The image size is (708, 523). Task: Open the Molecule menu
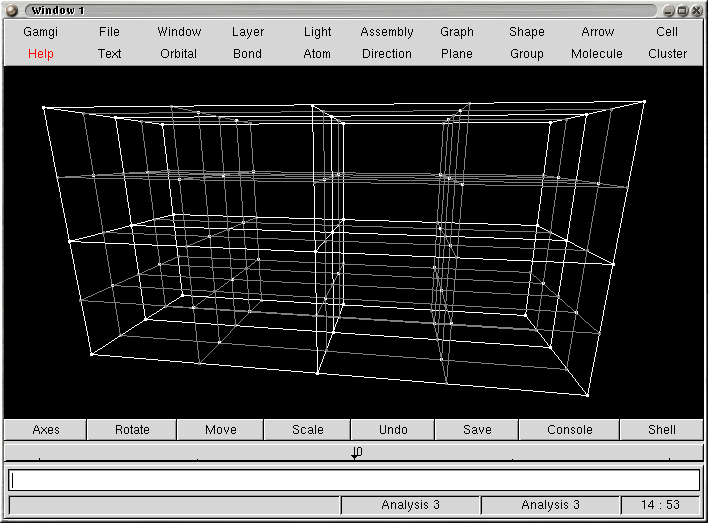click(597, 54)
